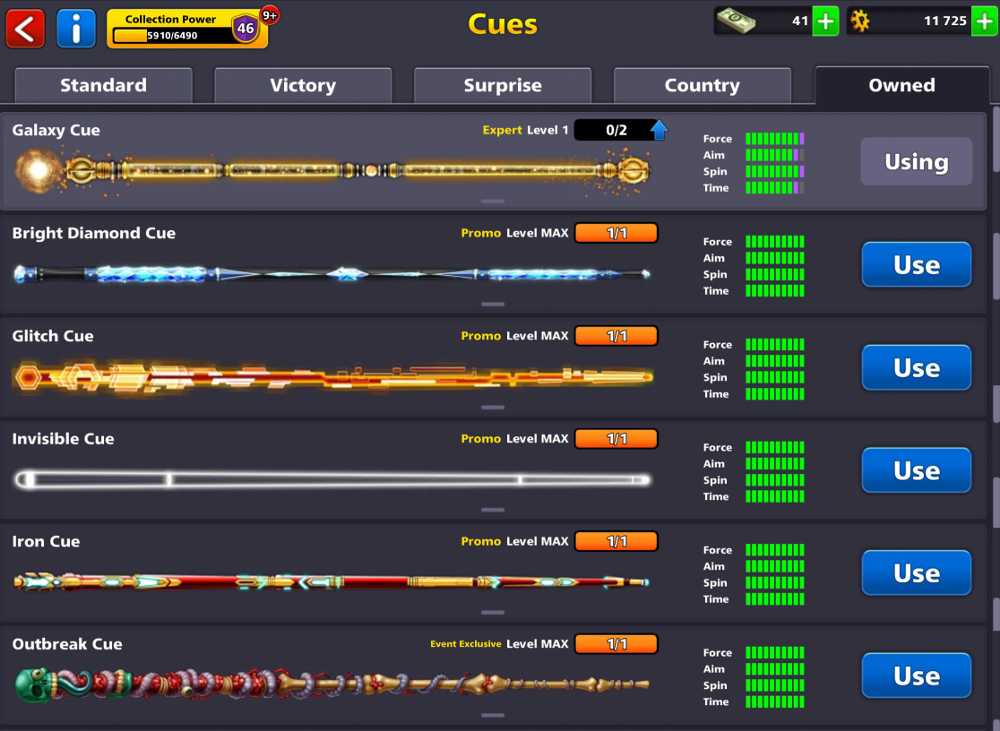Image resolution: width=1000 pixels, height=731 pixels.
Task: Select the Country cues tab
Action: pos(702,86)
